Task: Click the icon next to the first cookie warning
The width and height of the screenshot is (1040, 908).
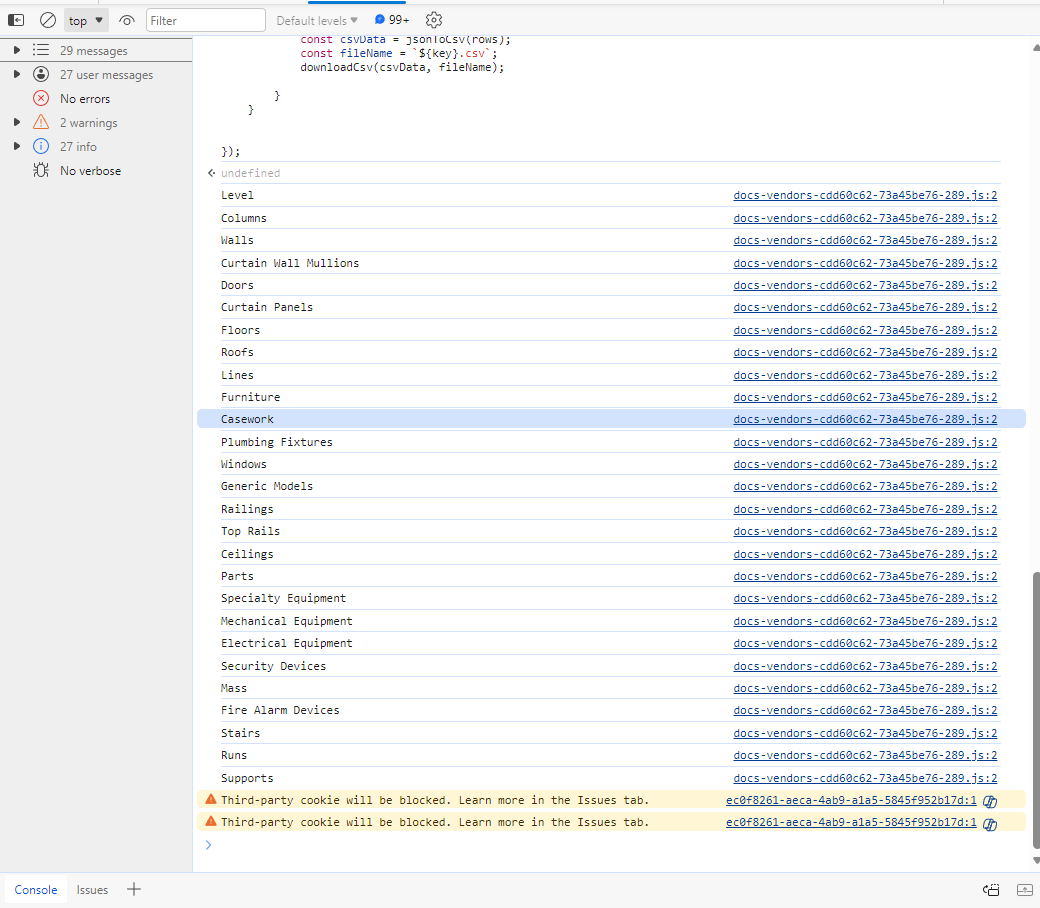Action: click(x=990, y=800)
